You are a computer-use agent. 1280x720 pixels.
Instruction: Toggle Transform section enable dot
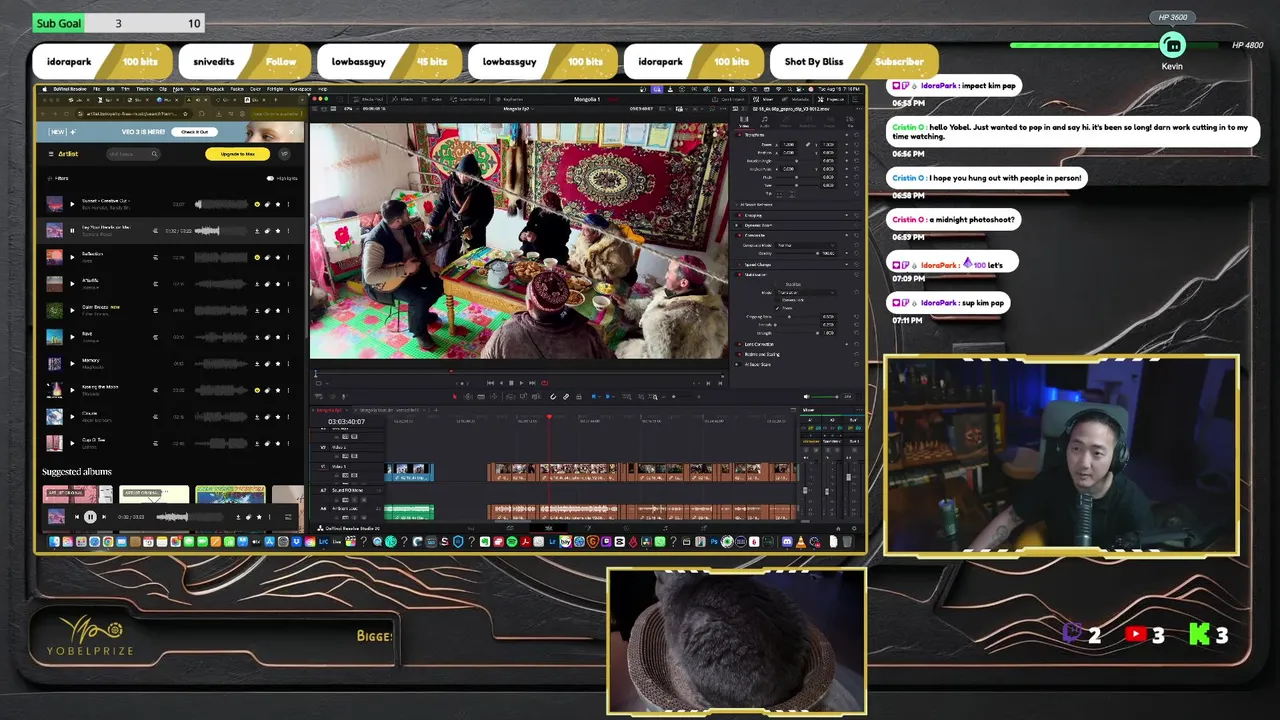pyautogui.click(x=739, y=135)
